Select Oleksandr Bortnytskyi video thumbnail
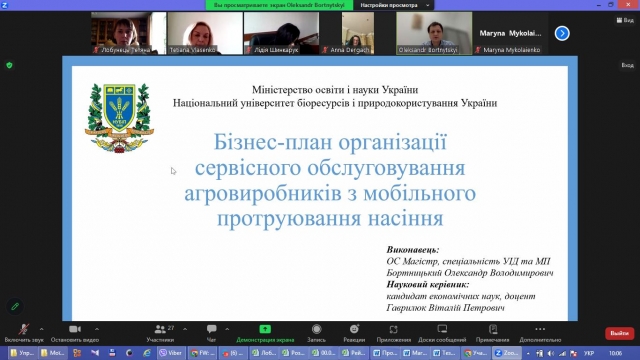The image size is (640, 360). pyautogui.click(x=434, y=33)
